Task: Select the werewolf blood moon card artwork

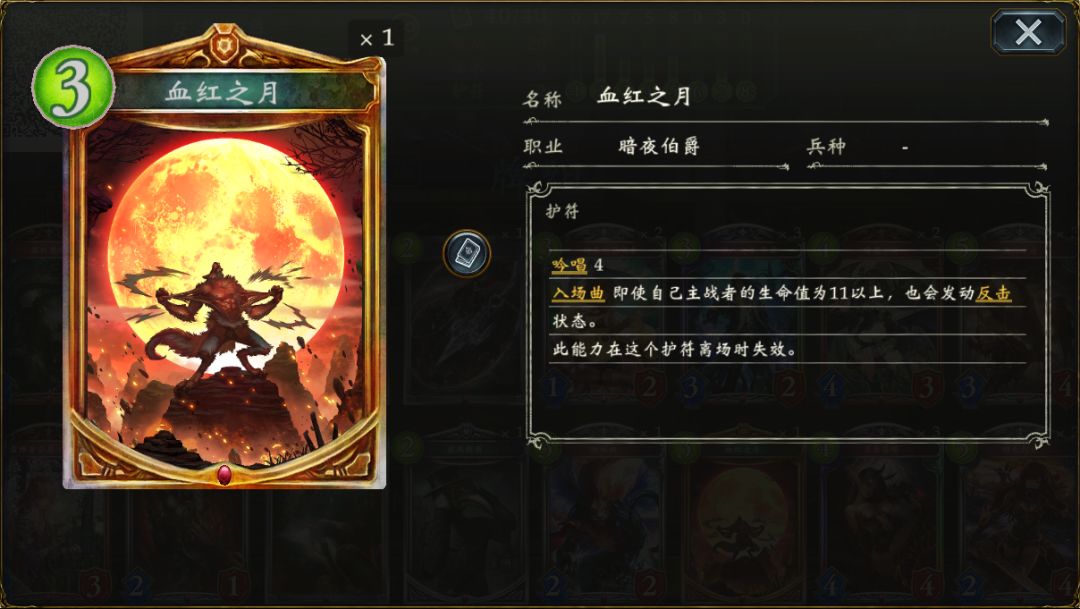Action: coord(225,296)
